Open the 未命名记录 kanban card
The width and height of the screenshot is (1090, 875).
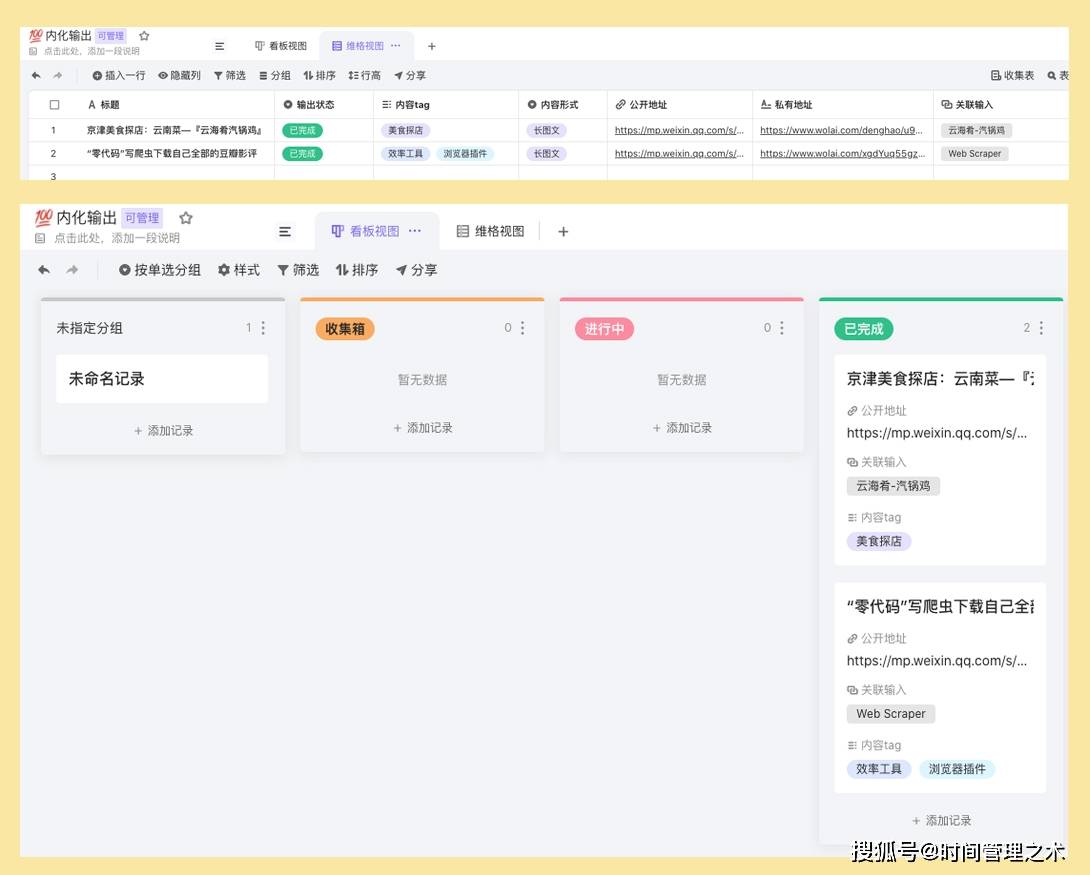[162, 379]
